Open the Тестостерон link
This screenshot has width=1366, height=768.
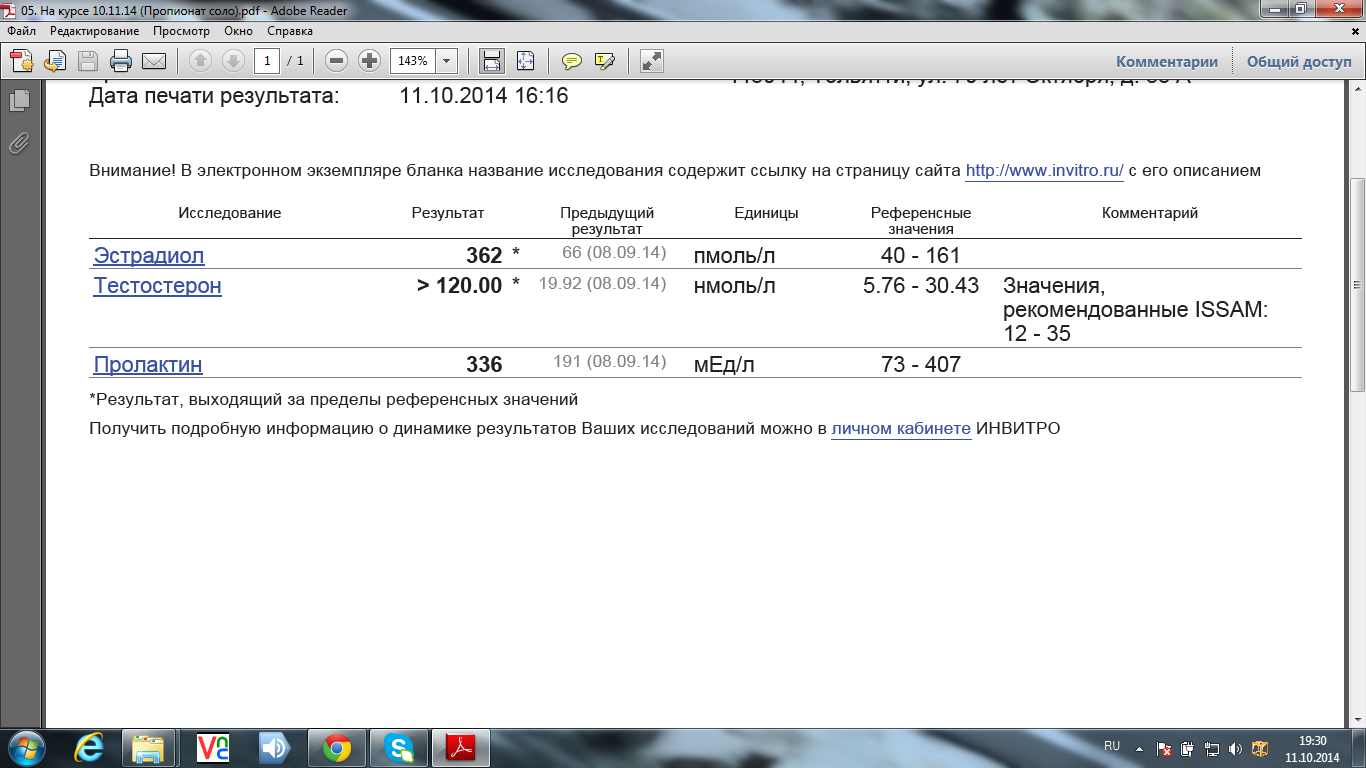(x=157, y=286)
